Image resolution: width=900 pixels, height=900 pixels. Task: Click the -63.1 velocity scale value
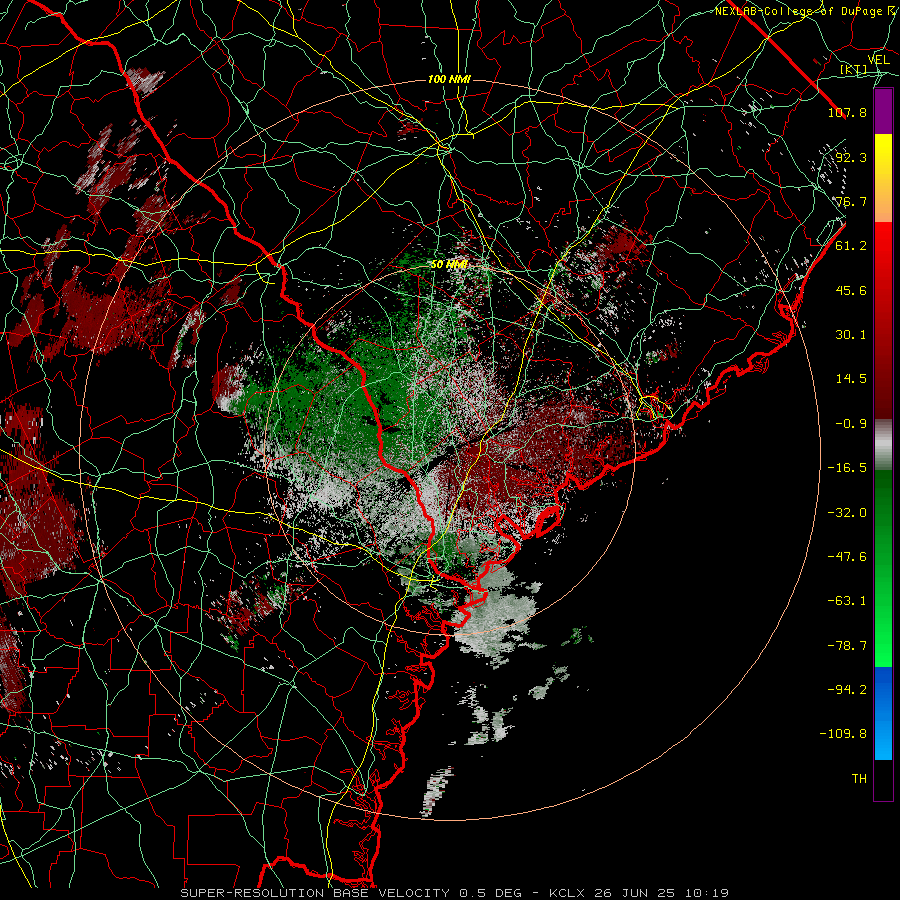point(847,601)
